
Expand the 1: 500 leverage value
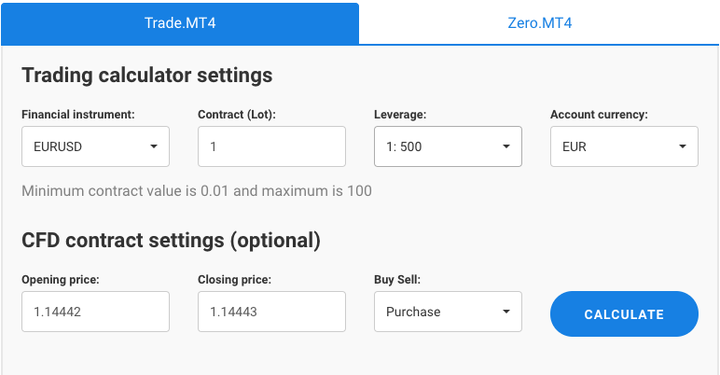click(x=404, y=147)
